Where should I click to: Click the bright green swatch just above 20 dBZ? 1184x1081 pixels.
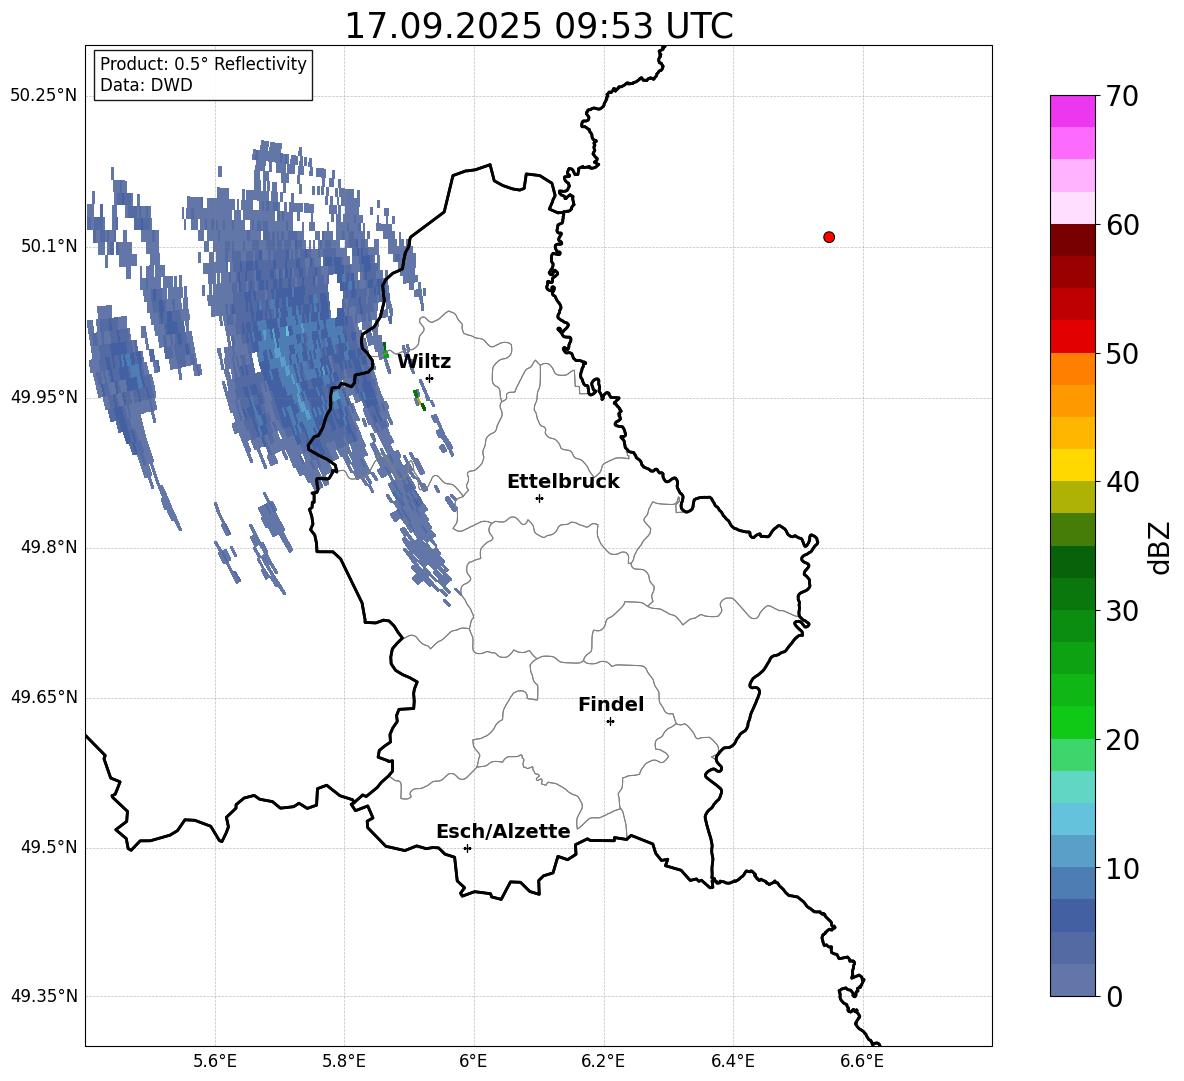1072,722
